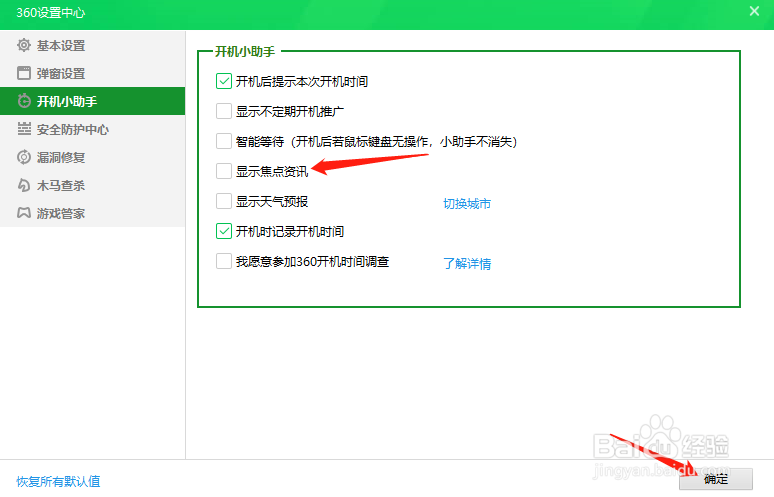Screen dimensions: 774x497
Task: Click the 切换城市 link
Action: coord(467,203)
